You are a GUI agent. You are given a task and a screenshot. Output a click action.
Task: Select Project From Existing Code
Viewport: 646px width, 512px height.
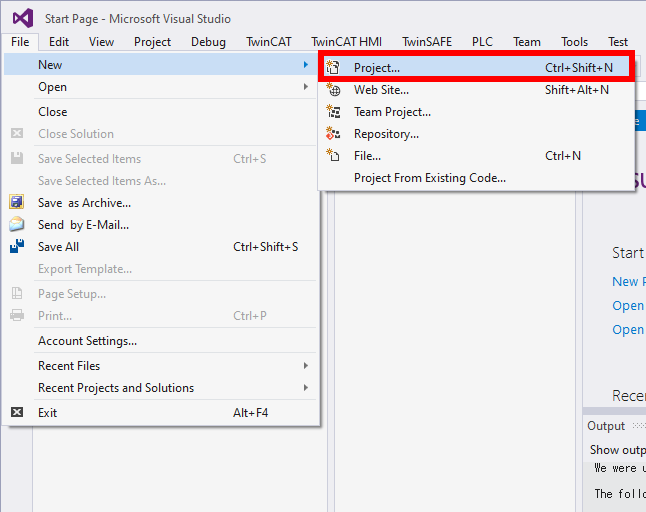coord(429,178)
